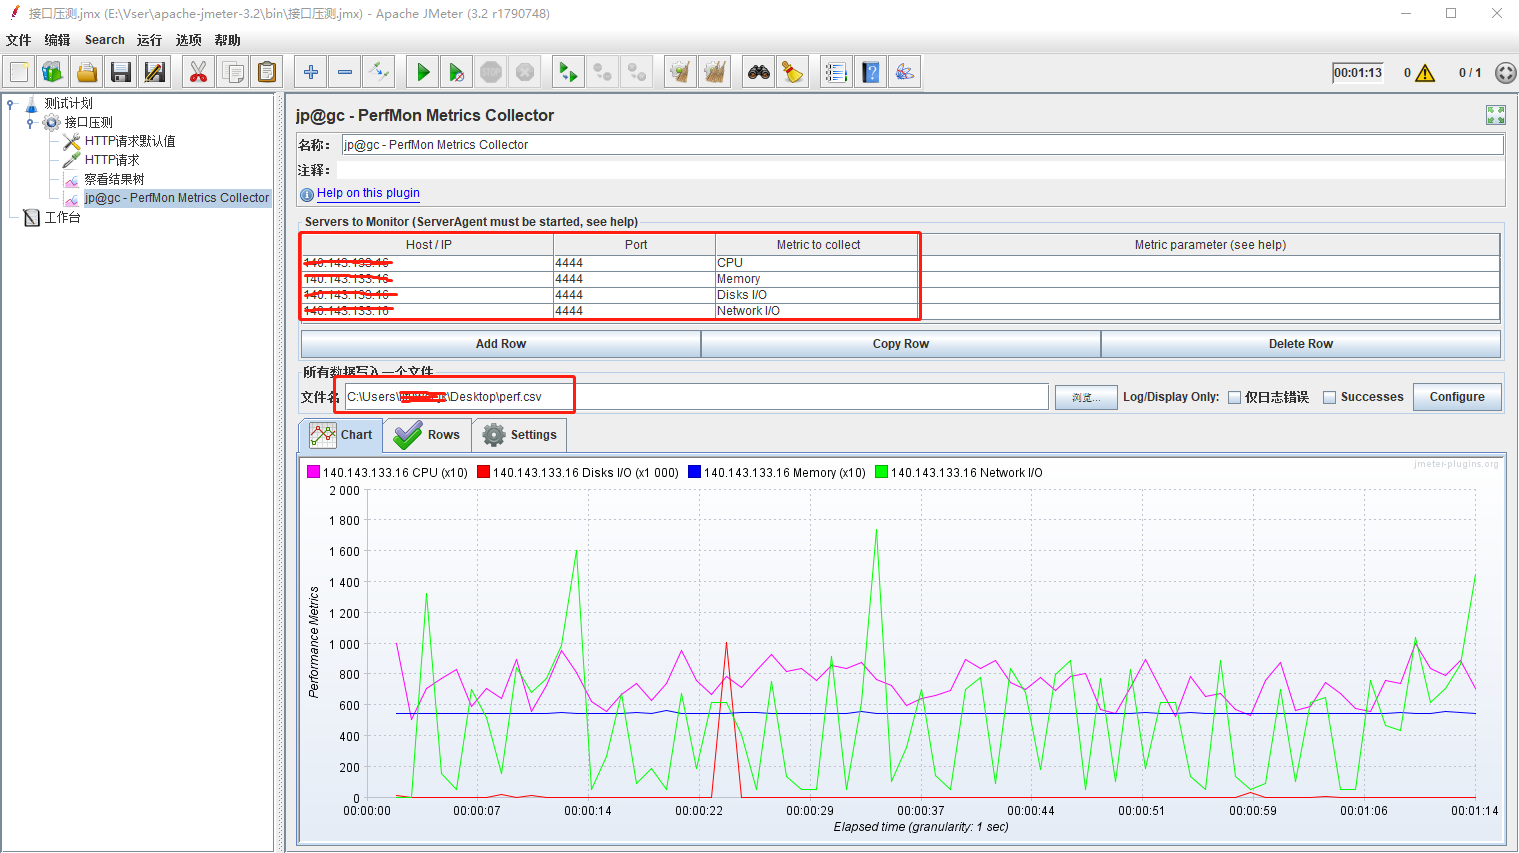Click the Copy Row button

901,344
